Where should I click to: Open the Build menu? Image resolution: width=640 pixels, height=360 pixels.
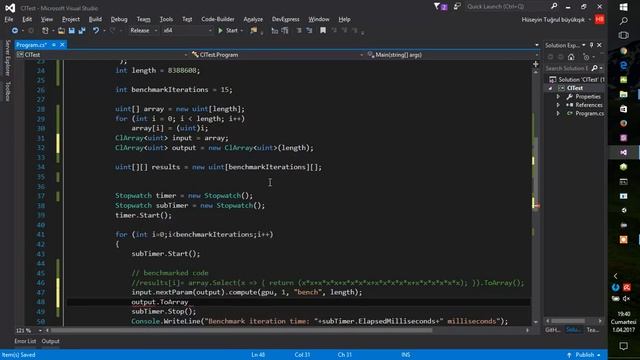click(x=95, y=19)
